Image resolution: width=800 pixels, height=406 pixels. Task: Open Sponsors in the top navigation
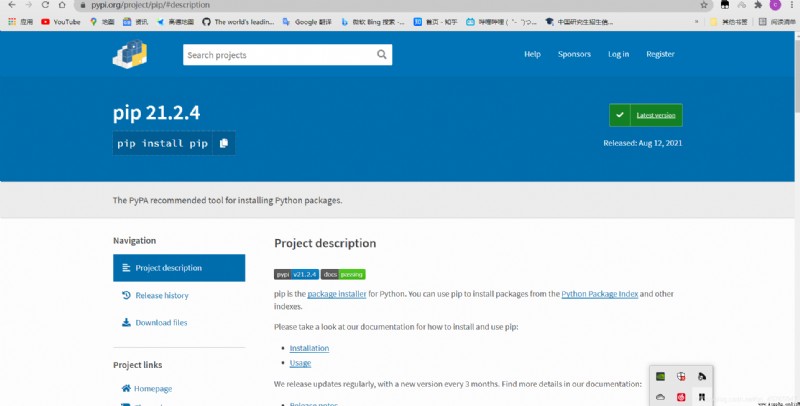click(574, 54)
